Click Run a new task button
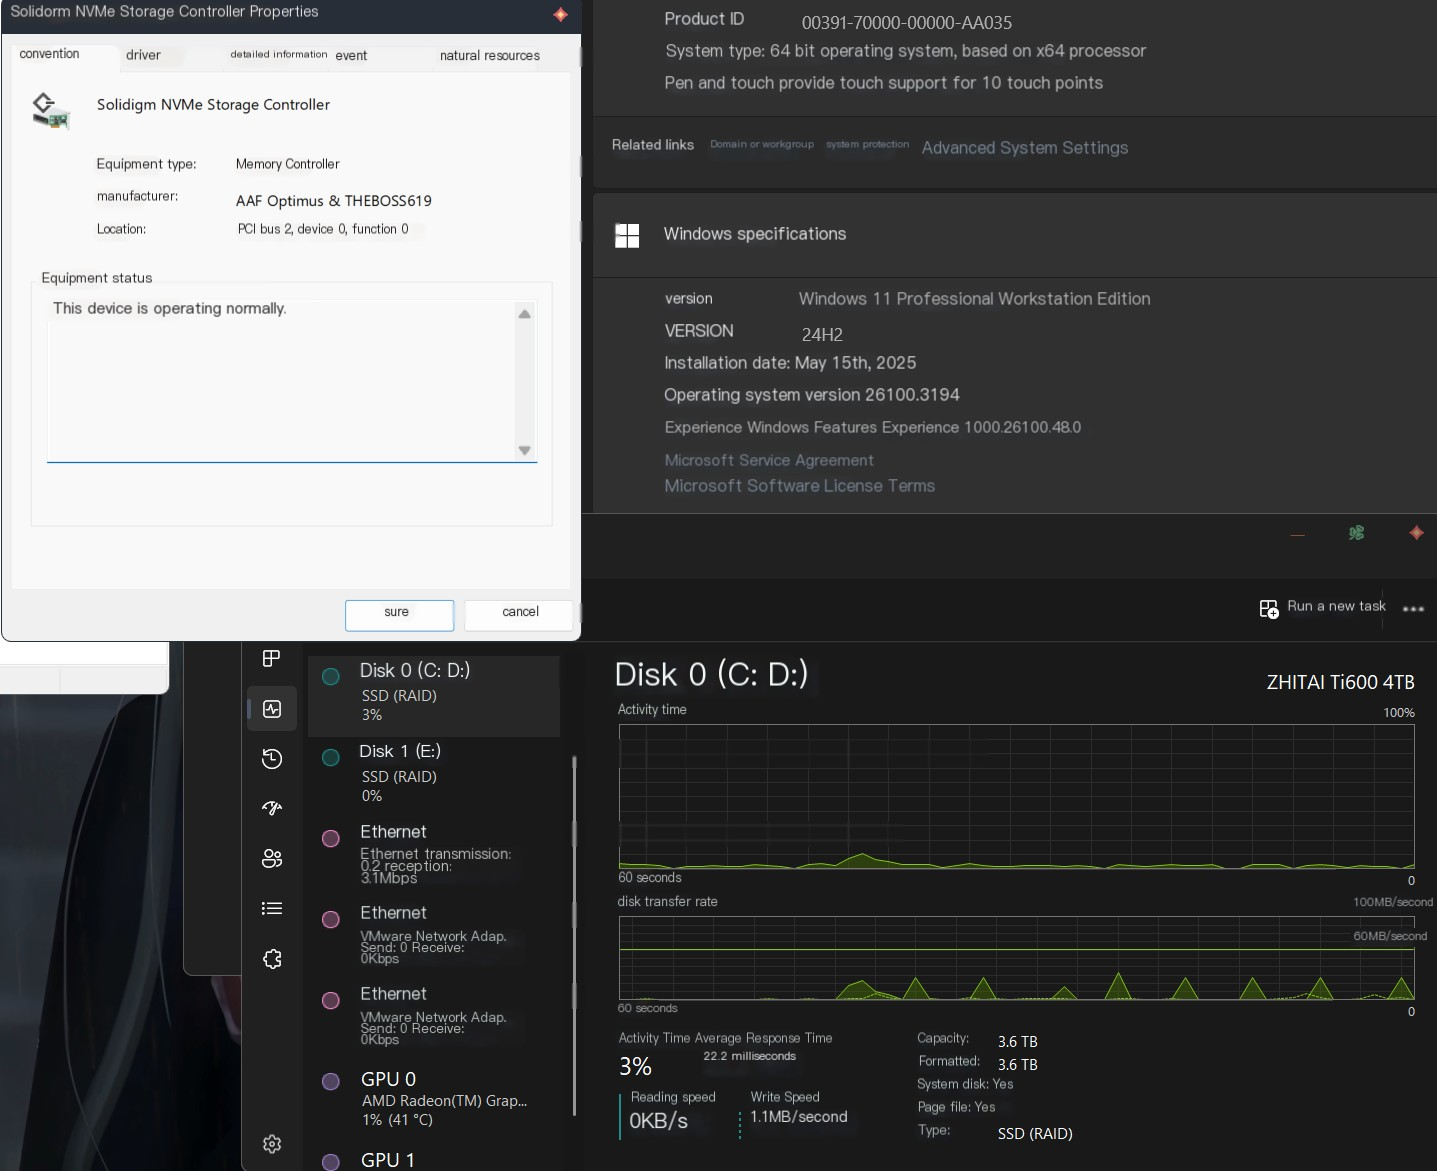 (x=1322, y=607)
